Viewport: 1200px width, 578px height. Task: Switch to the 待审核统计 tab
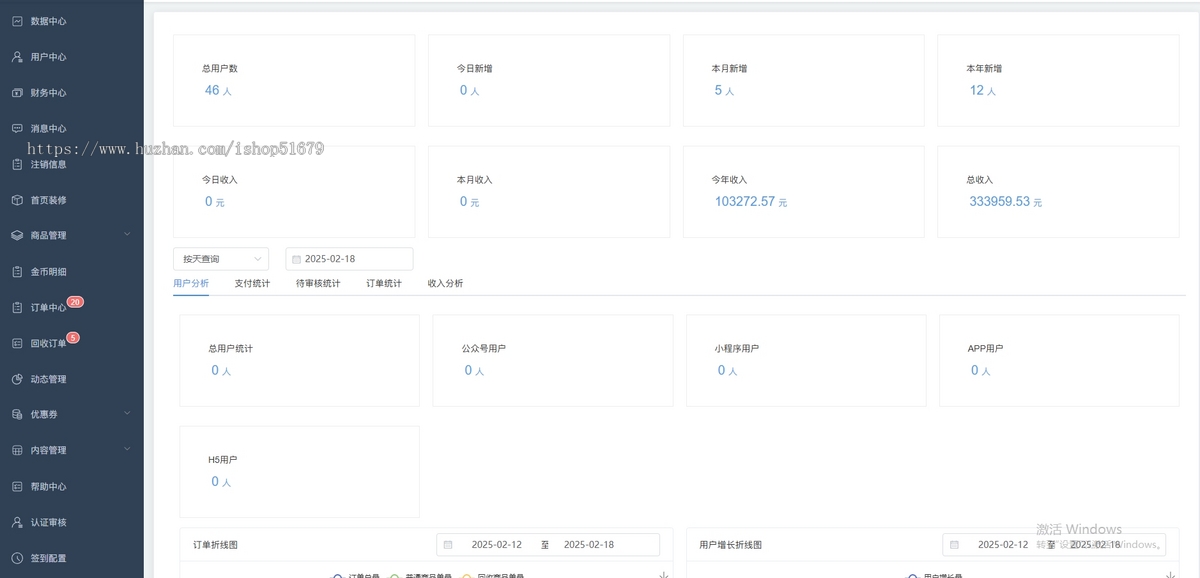pos(318,284)
